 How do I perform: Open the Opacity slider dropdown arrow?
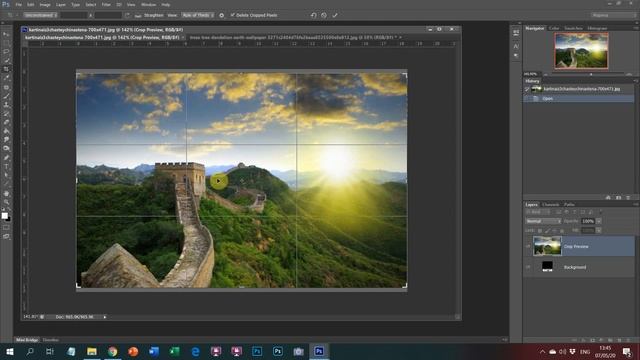click(x=598, y=221)
